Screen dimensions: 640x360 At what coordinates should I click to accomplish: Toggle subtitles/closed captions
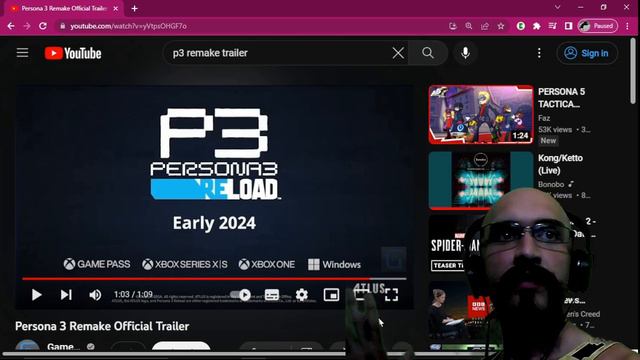pyautogui.click(x=272, y=295)
